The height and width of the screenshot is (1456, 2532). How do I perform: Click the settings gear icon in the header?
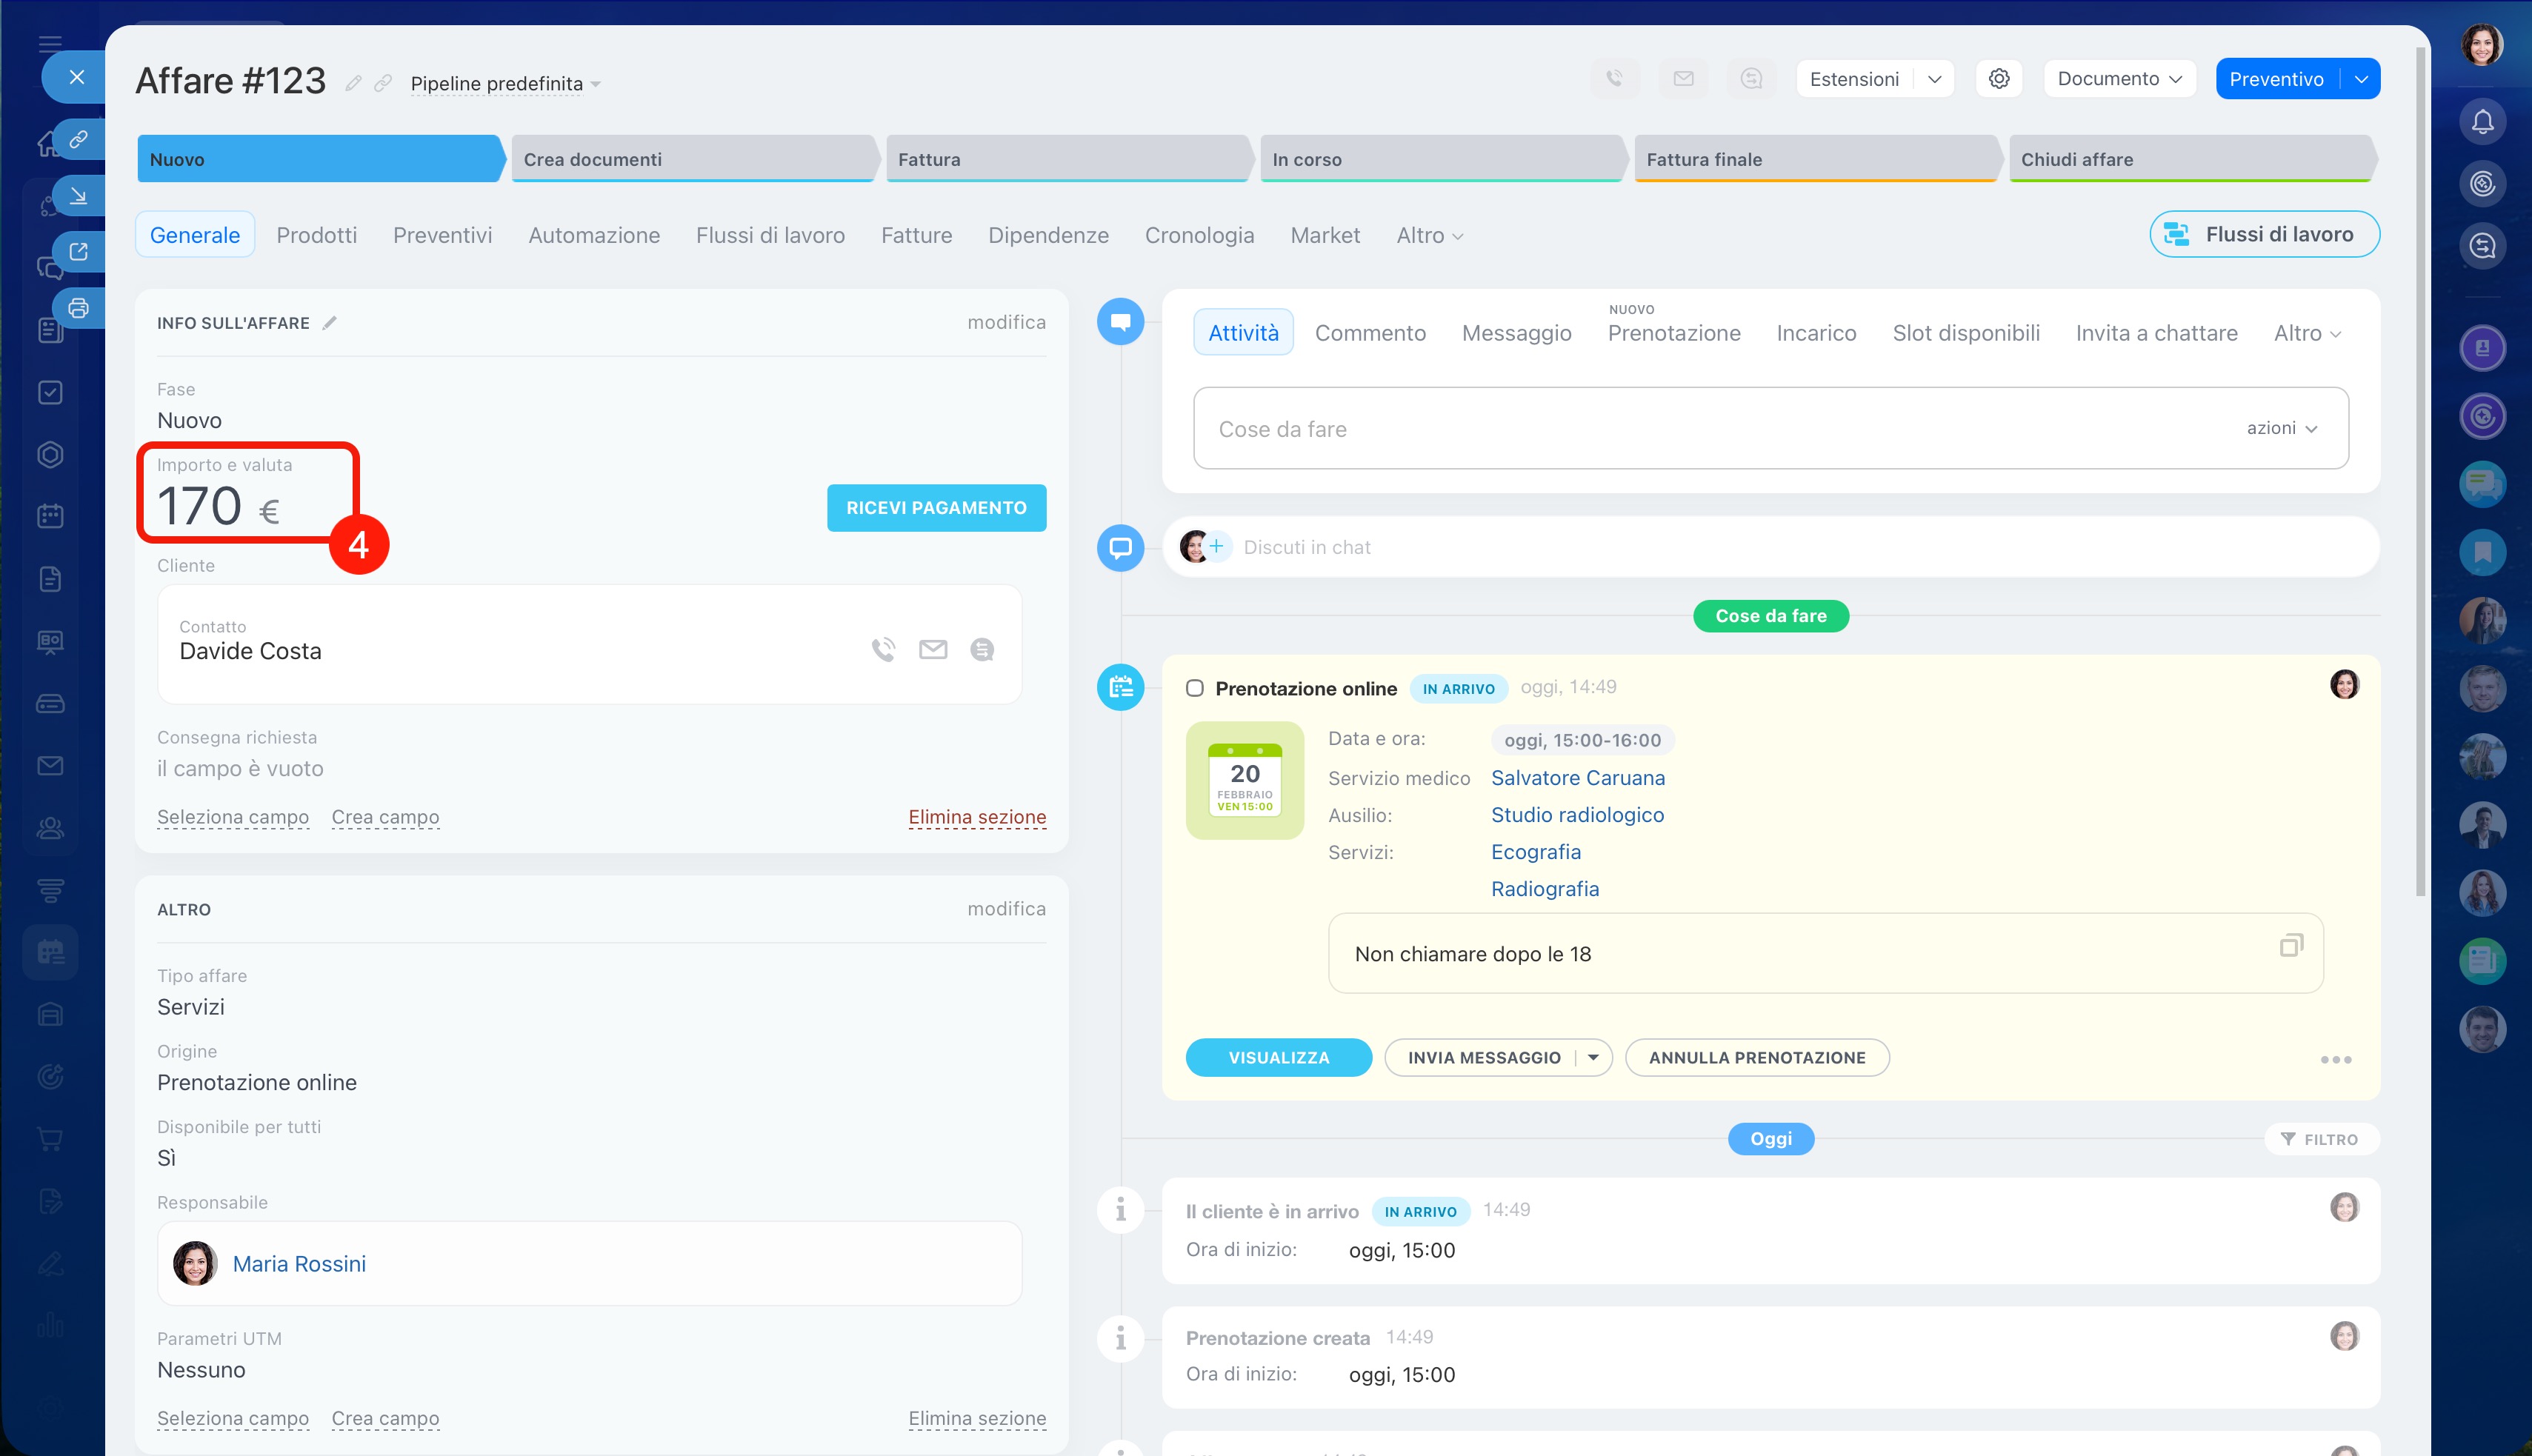1998,79
